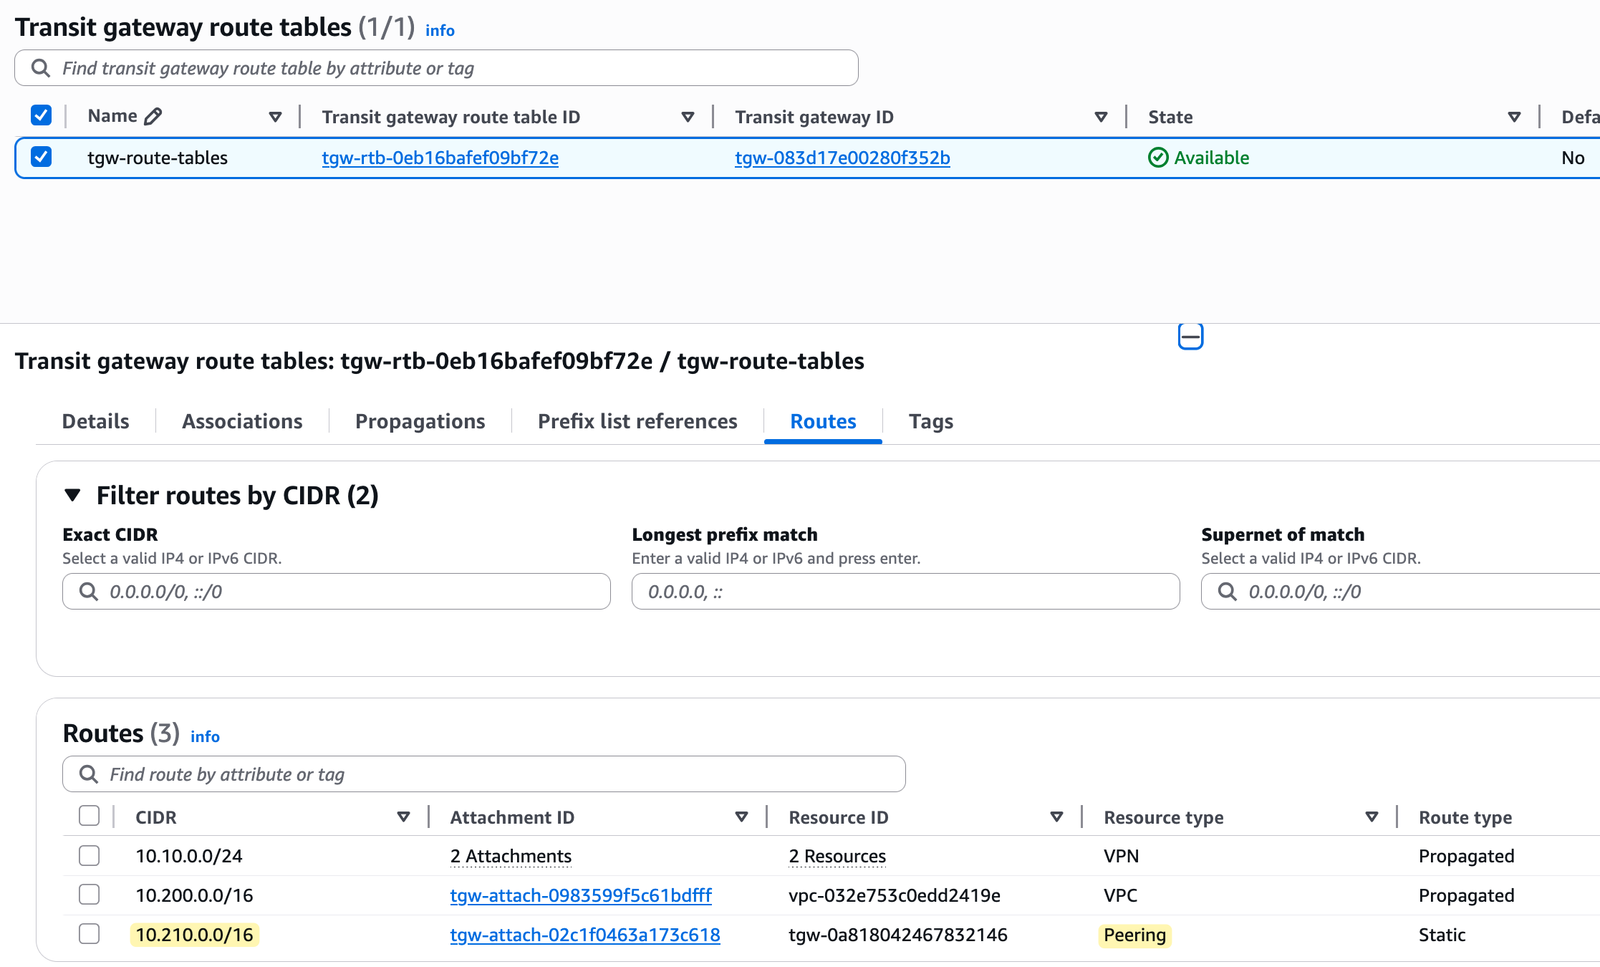
Task: Click the 2 Attachments link
Action: (x=510, y=856)
